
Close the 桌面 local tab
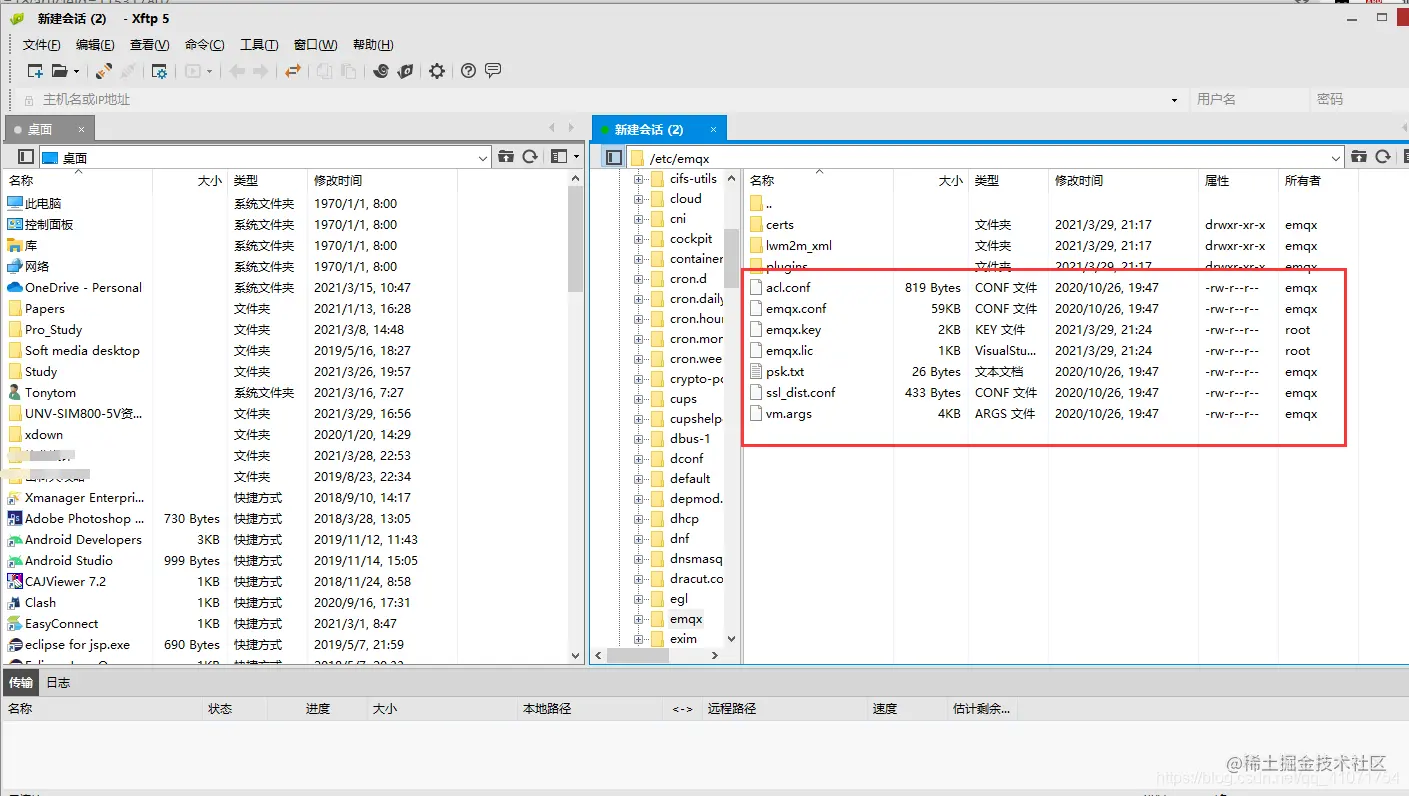[x=82, y=129]
